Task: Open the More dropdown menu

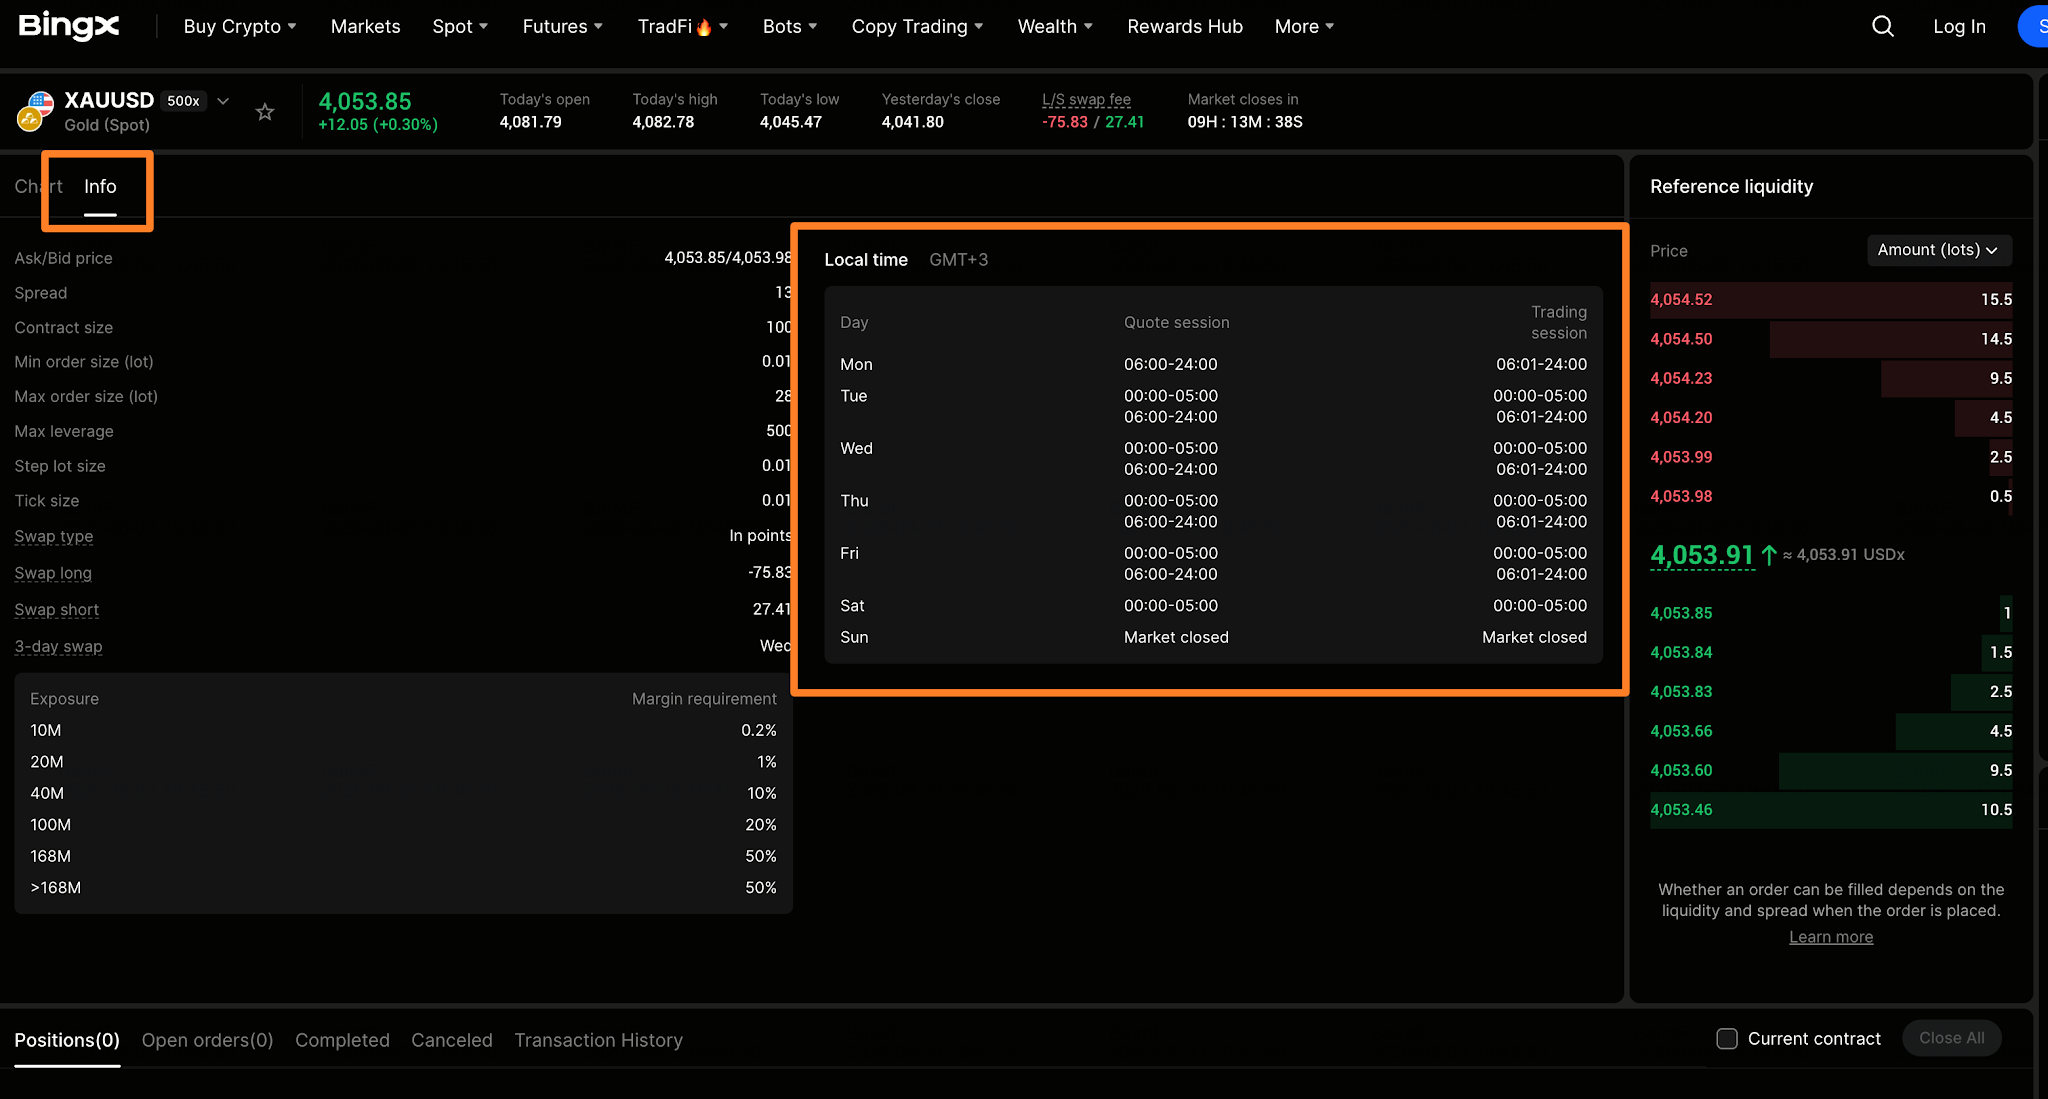Action: pos(1305,27)
